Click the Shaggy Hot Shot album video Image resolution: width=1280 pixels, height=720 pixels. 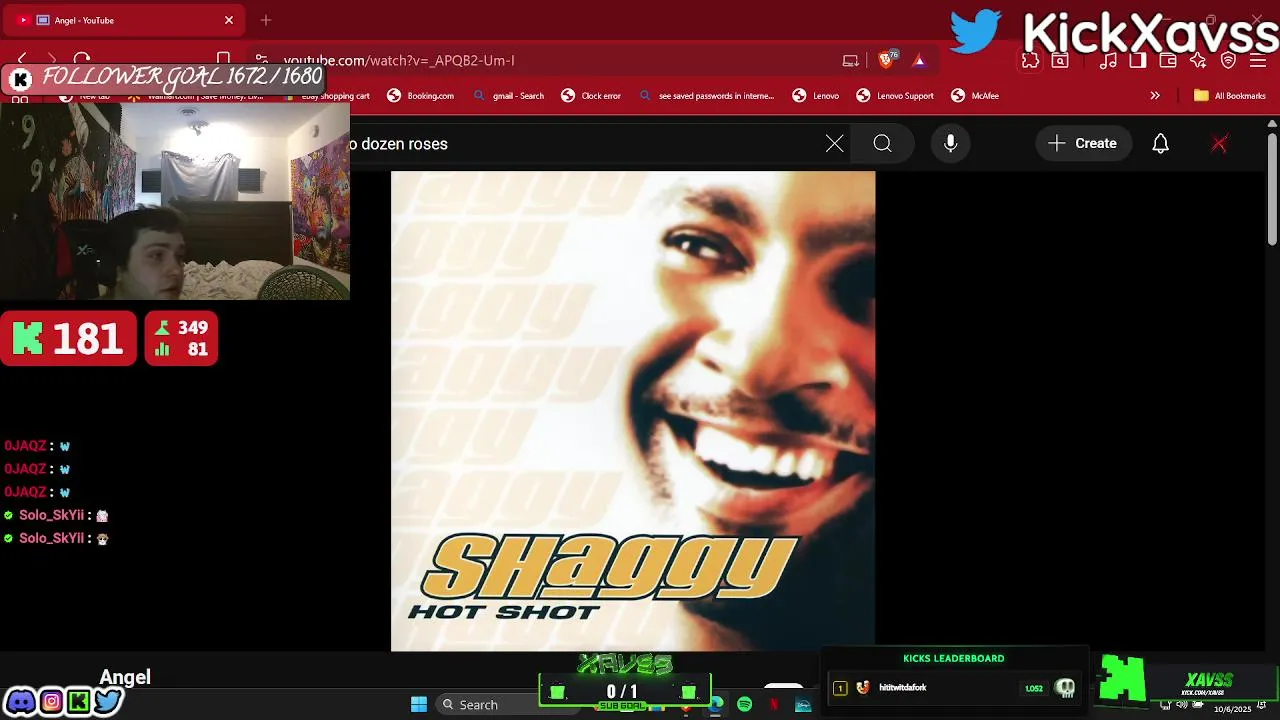[x=633, y=411]
